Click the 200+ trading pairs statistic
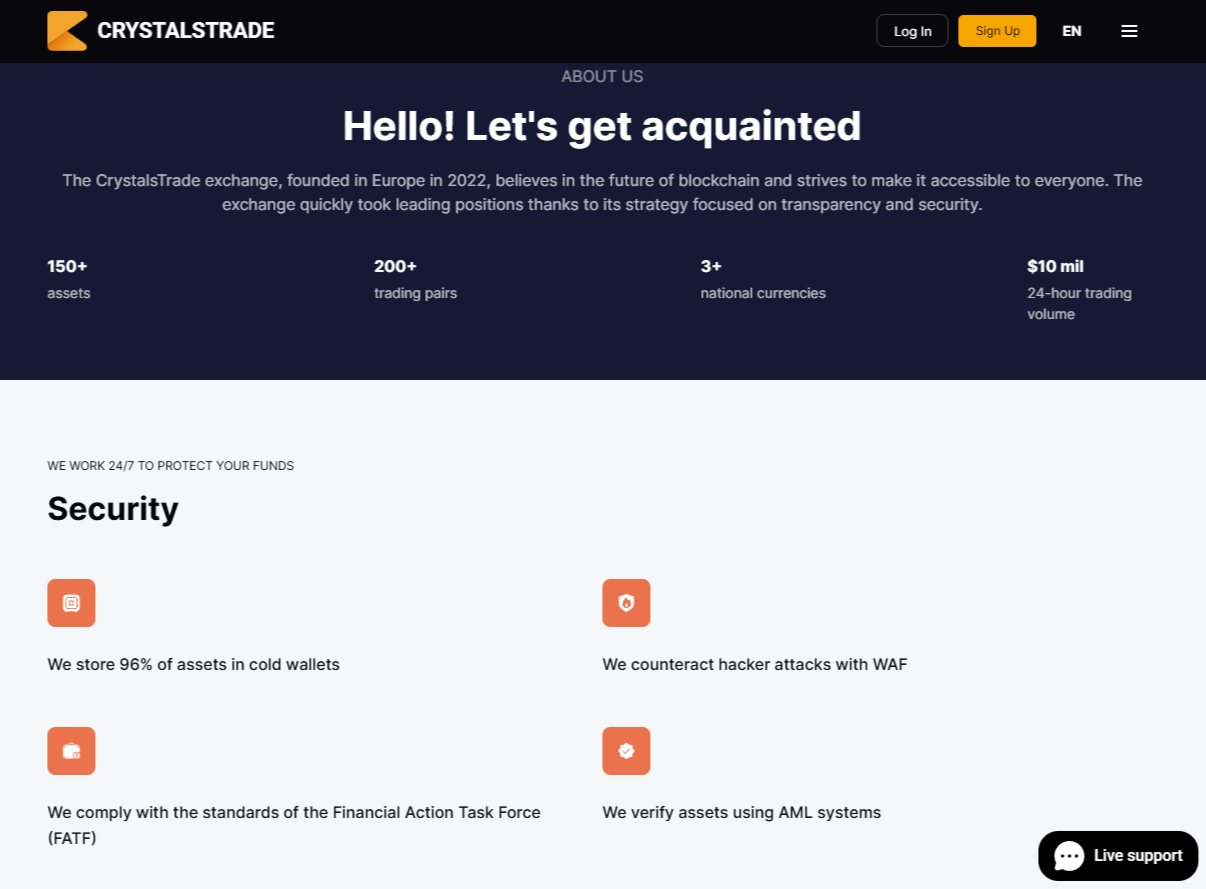Viewport: 1206px width, 889px height. point(415,279)
